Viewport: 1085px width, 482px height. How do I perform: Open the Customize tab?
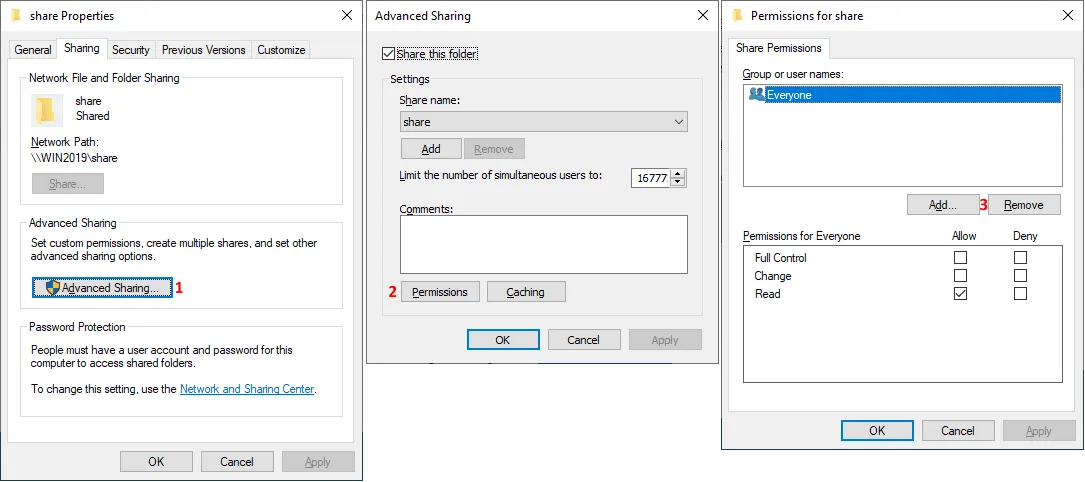[281, 50]
